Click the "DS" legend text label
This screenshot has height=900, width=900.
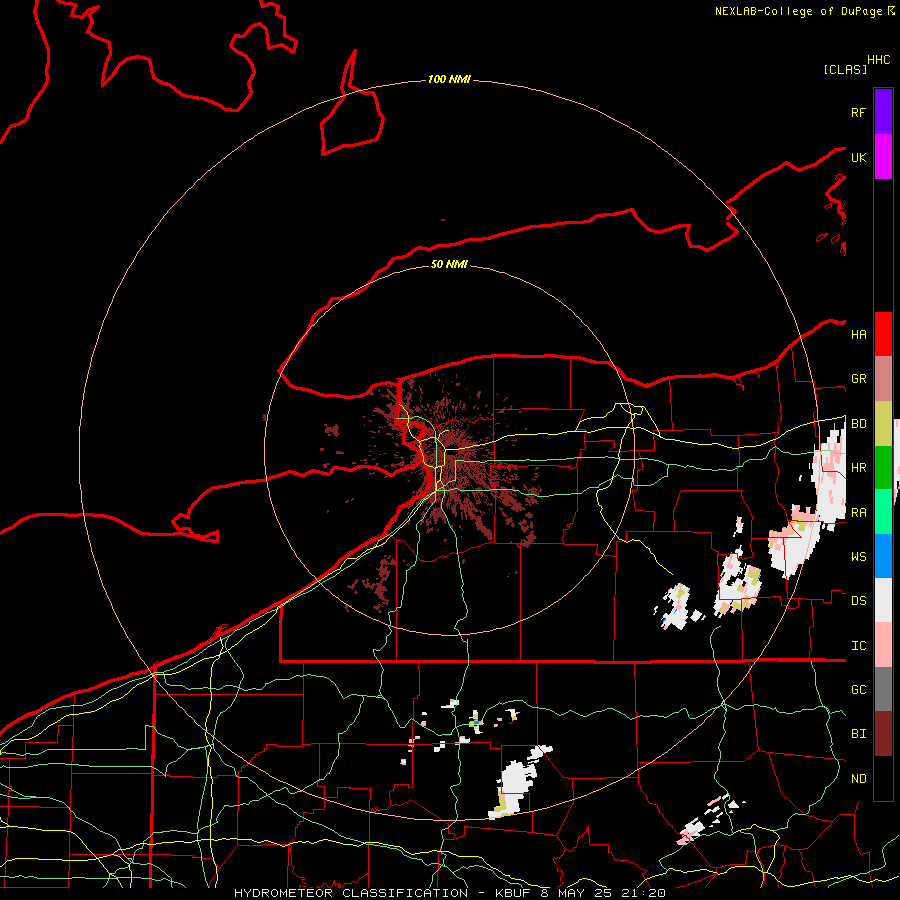pyautogui.click(x=858, y=601)
